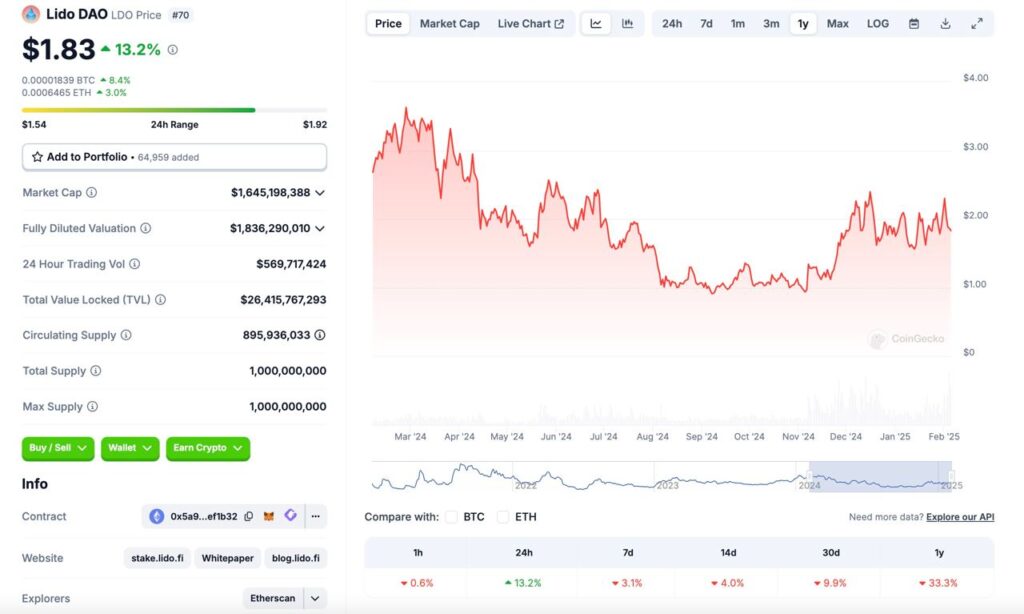
Task: Open the 24 Hour Trading Vol info icon
Action: [x=135, y=264]
